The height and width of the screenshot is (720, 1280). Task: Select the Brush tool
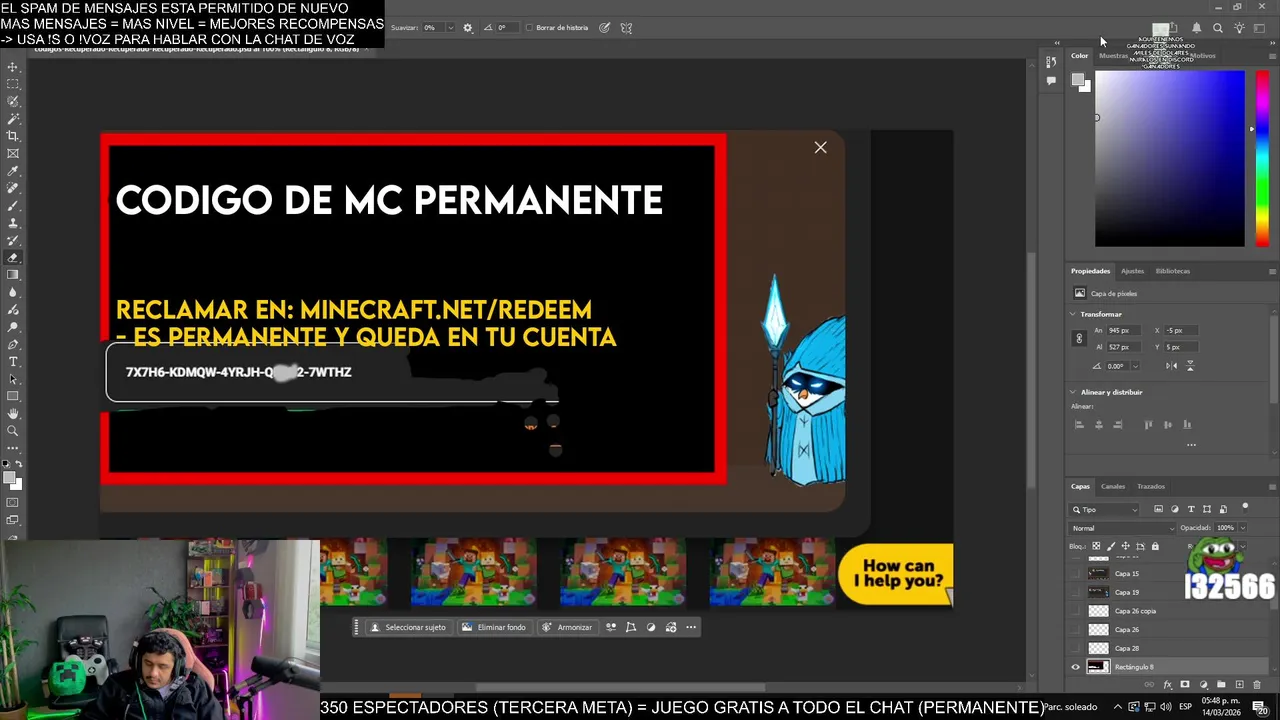(x=13, y=205)
